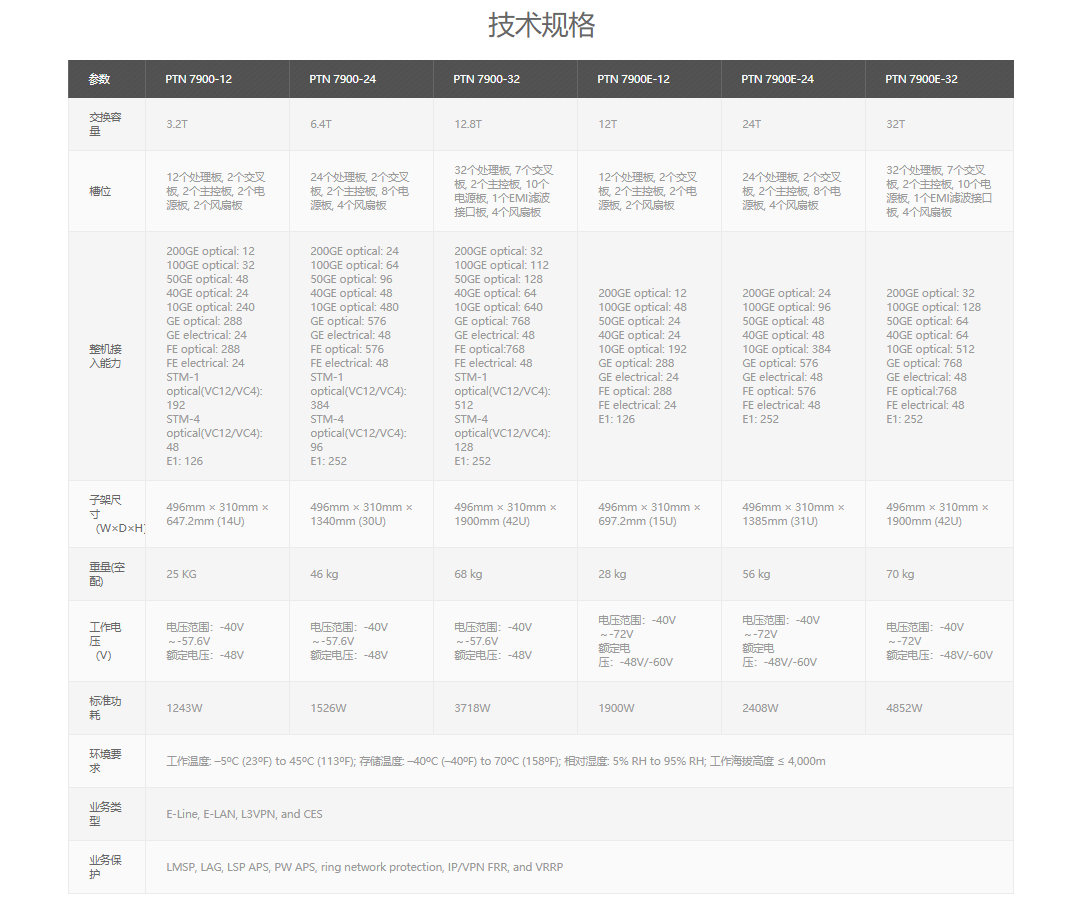Viewport: 1068px width, 903px height.
Task: Select the 1340mm (30U) dimension cell
Action: [361, 514]
